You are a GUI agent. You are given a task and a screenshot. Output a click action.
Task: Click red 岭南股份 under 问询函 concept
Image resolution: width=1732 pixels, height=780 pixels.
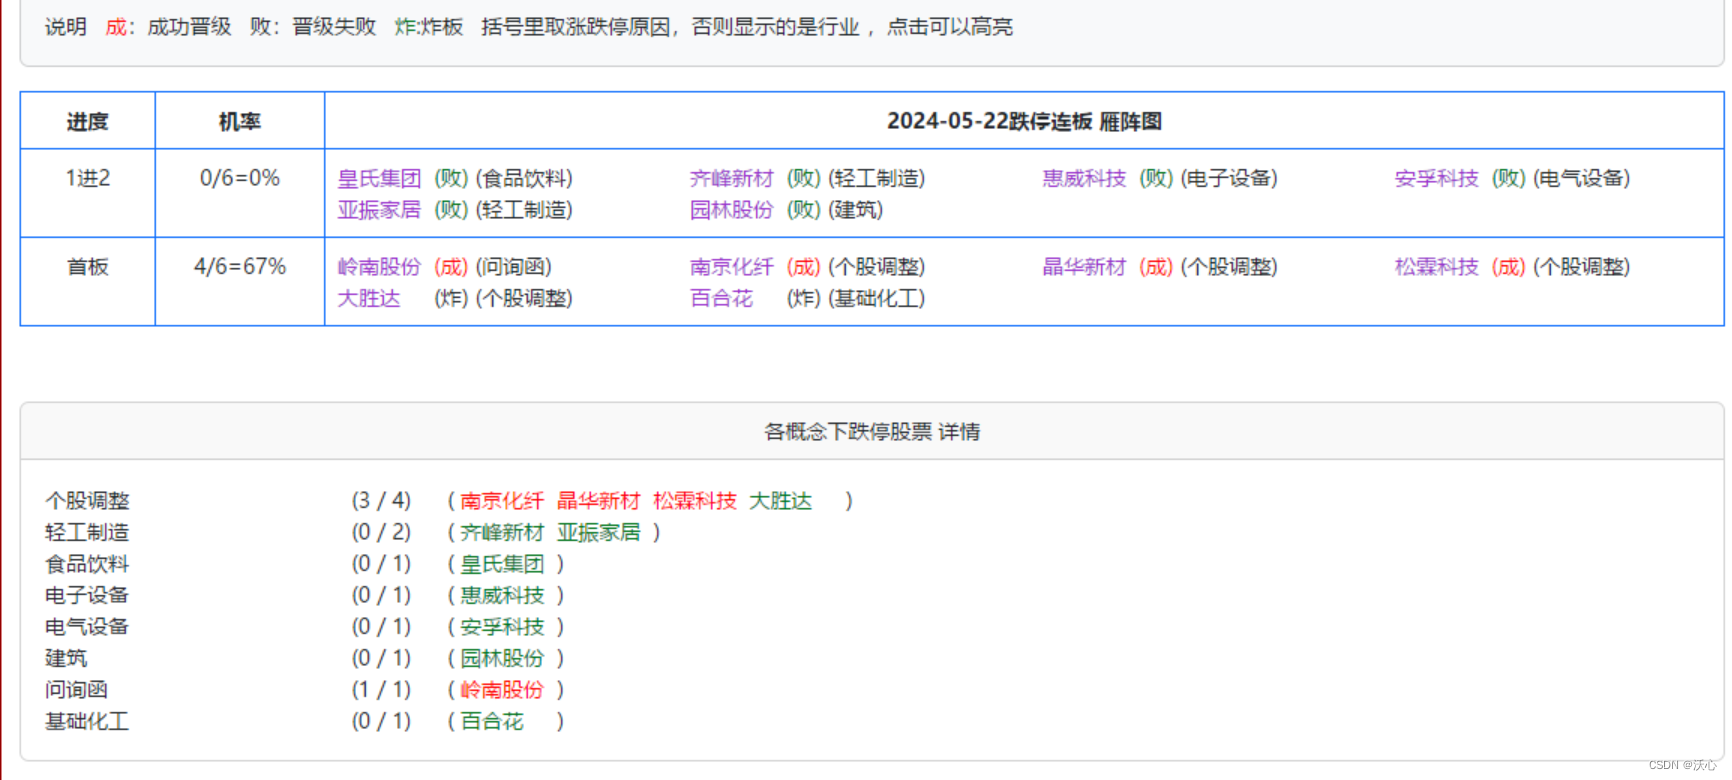[x=502, y=690]
